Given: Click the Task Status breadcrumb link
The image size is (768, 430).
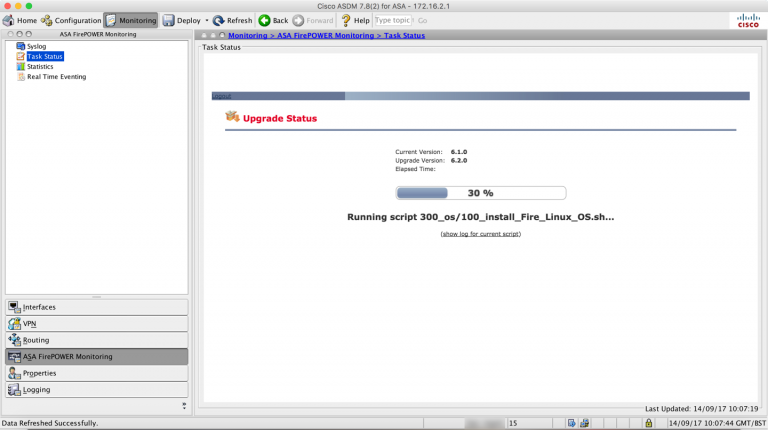Looking at the screenshot, I should point(404,35).
